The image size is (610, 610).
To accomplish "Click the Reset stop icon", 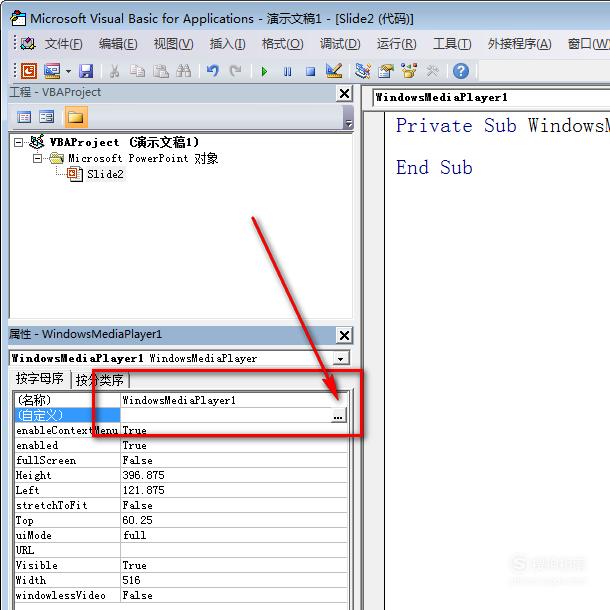I will tap(310, 72).
